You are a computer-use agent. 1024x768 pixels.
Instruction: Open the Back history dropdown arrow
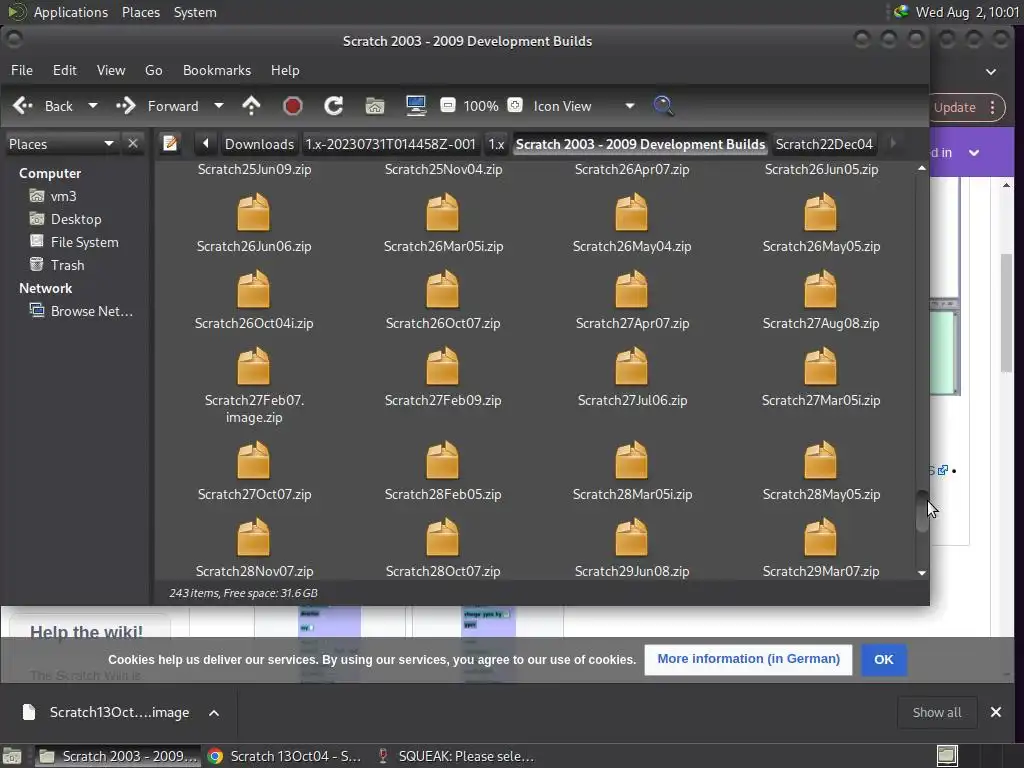(x=93, y=106)
